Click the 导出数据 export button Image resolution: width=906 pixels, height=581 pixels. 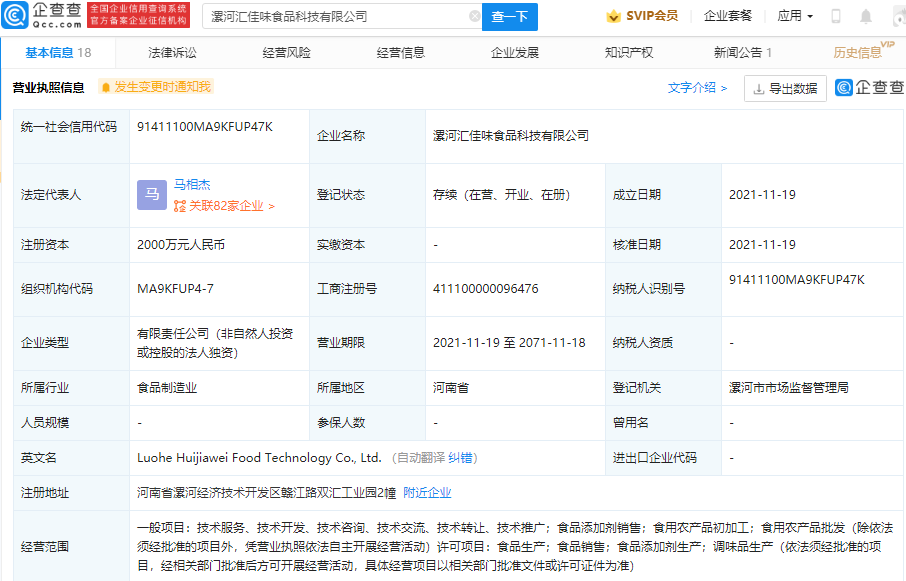coord(785,88)
